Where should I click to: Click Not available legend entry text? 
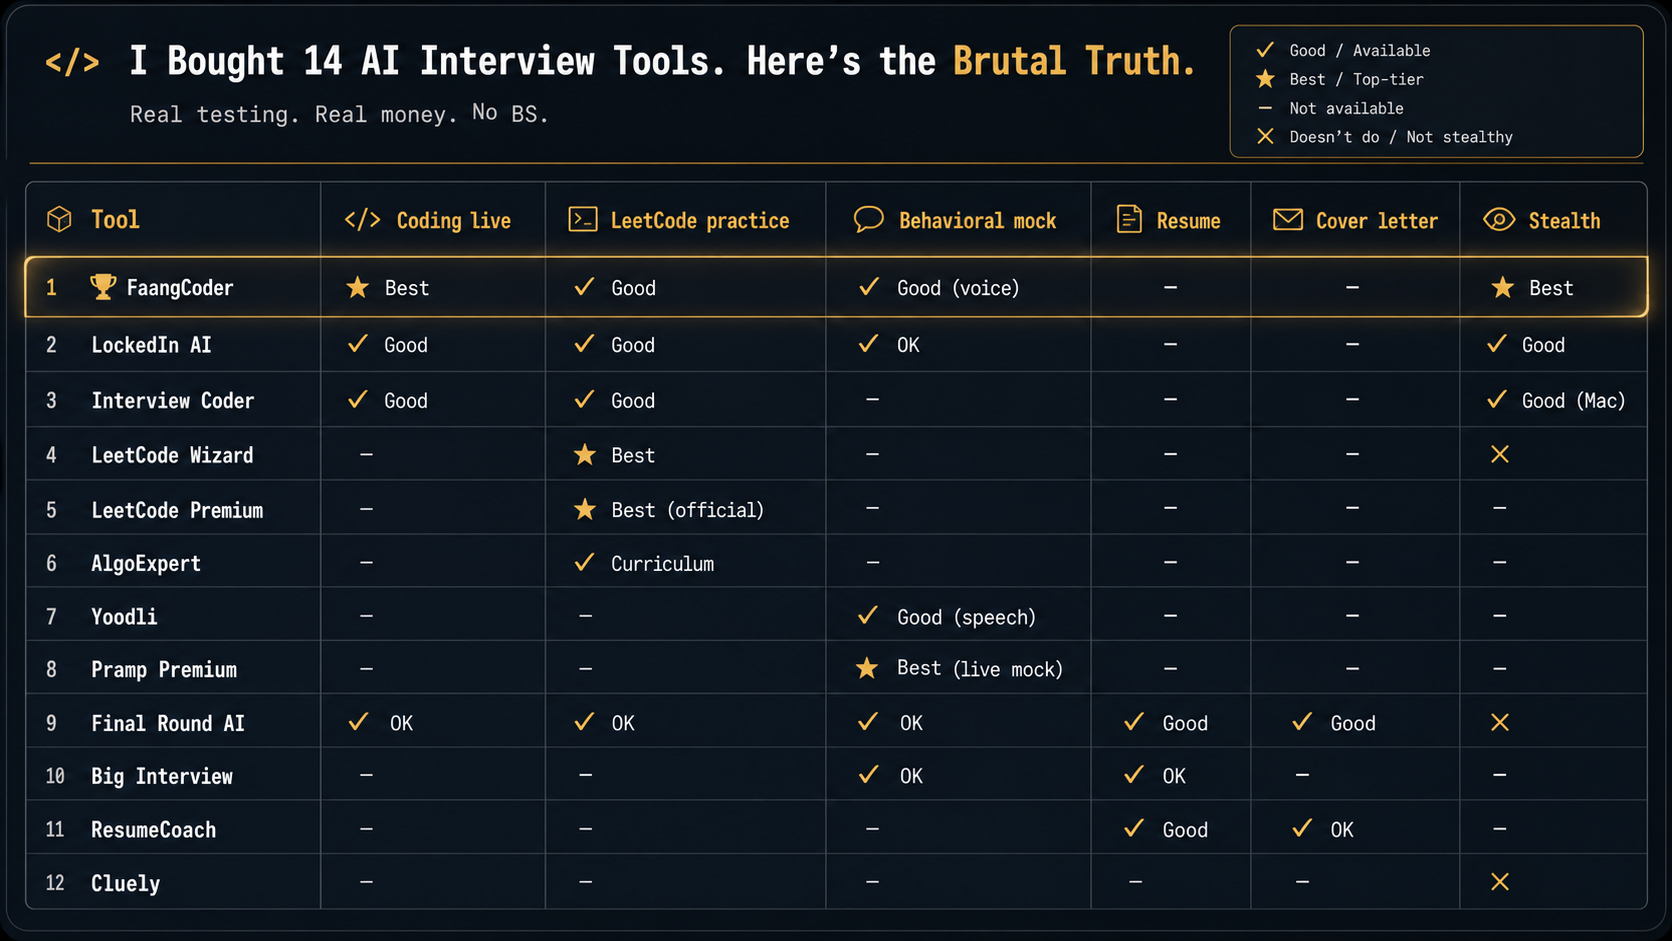point(1346,108)
